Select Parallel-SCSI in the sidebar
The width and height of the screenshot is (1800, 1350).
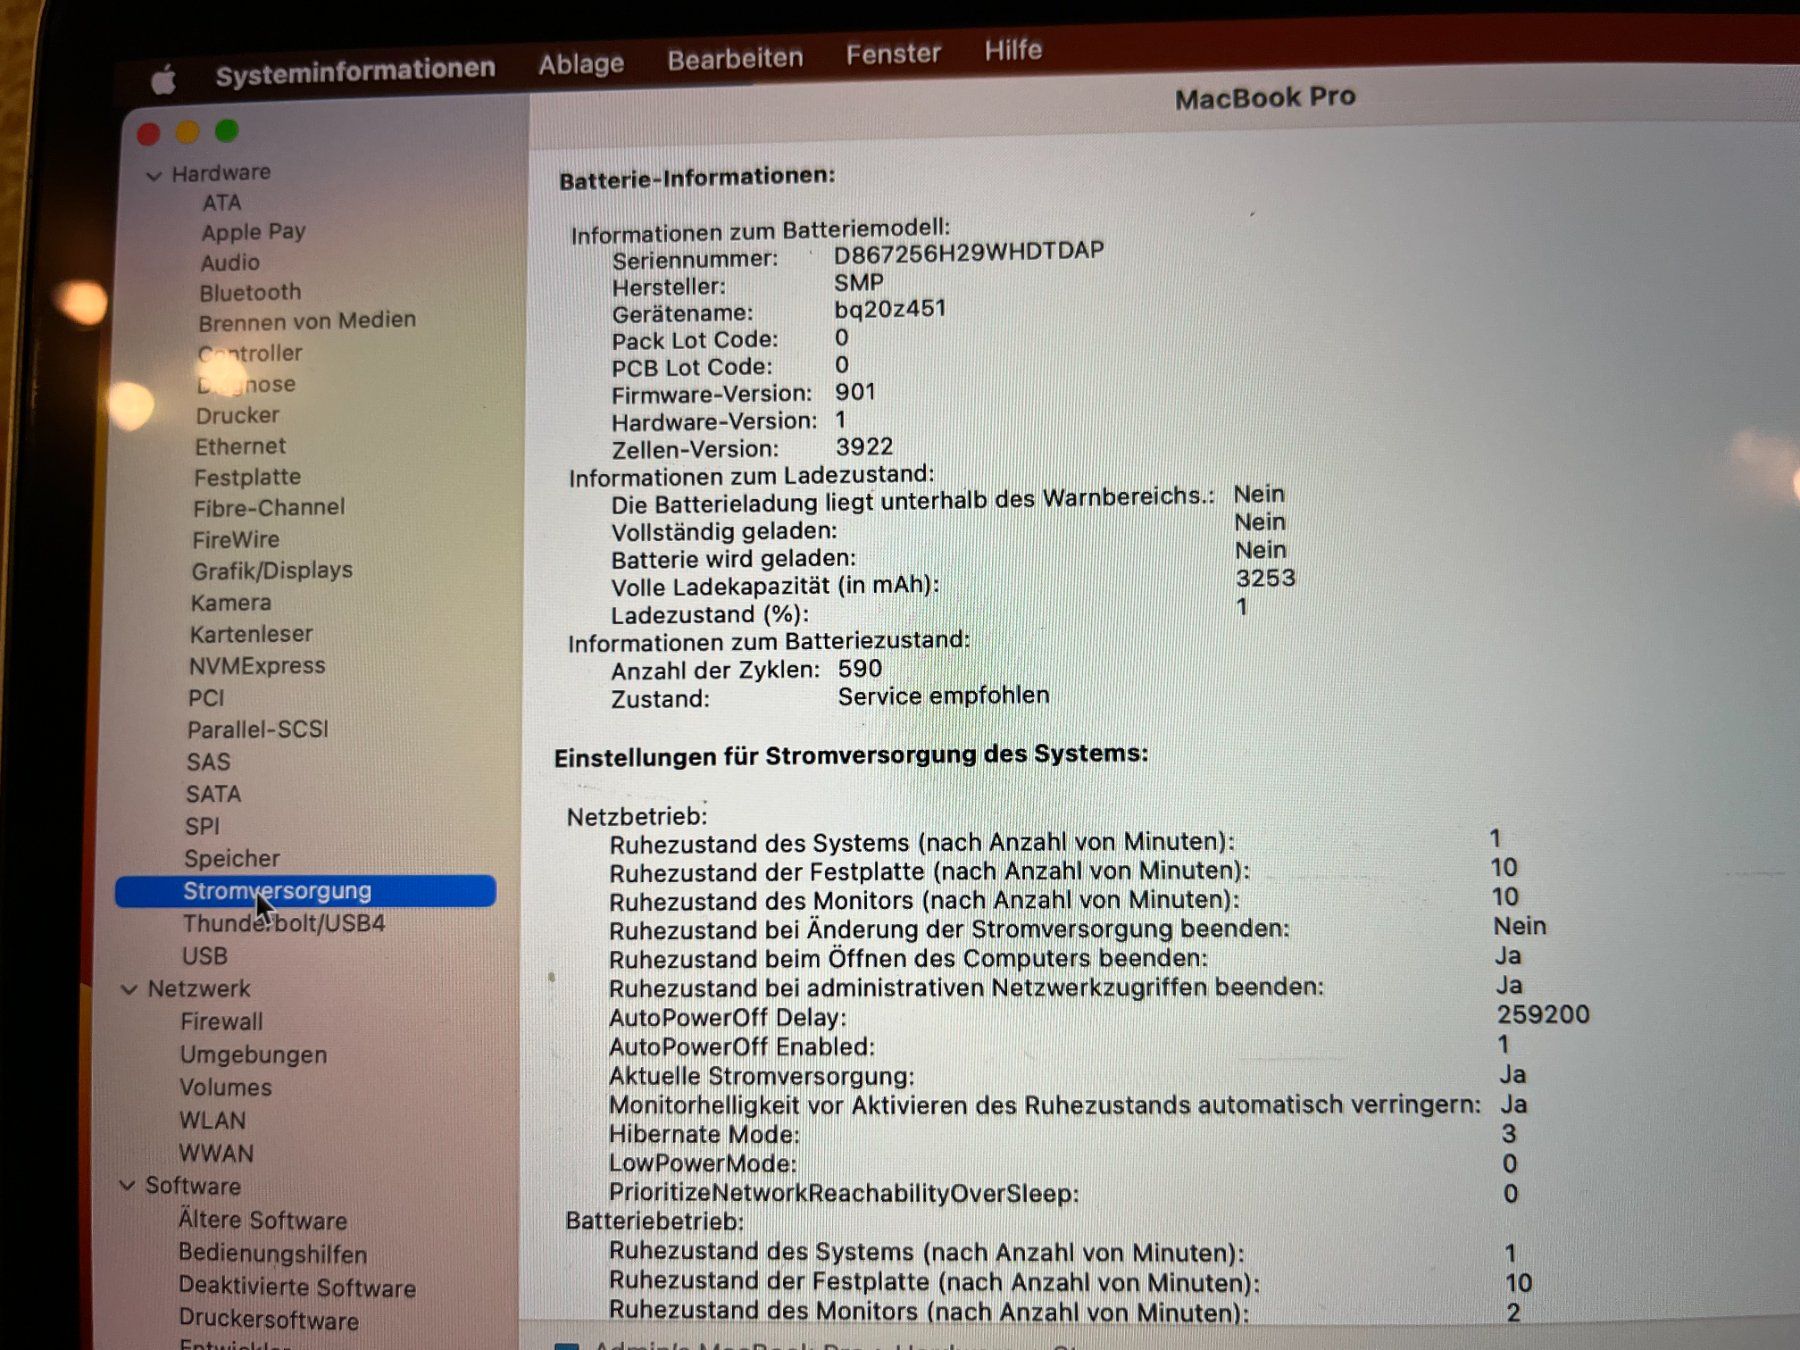pos(258,729)
